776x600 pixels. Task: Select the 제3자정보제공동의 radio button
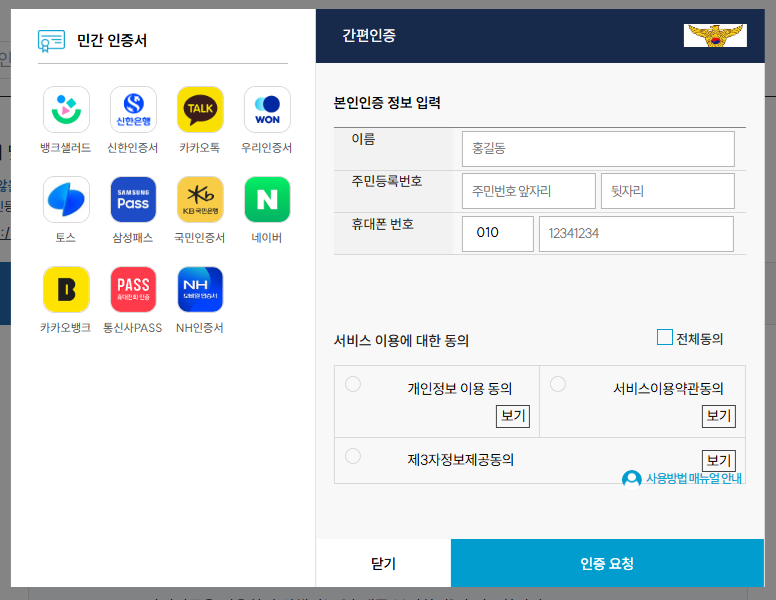click(353, 456)
